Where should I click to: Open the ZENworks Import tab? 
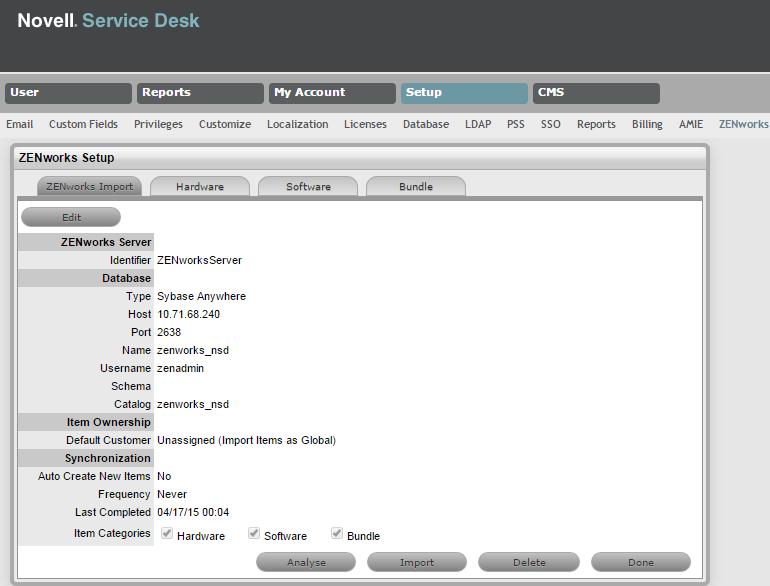coord(89,187)
